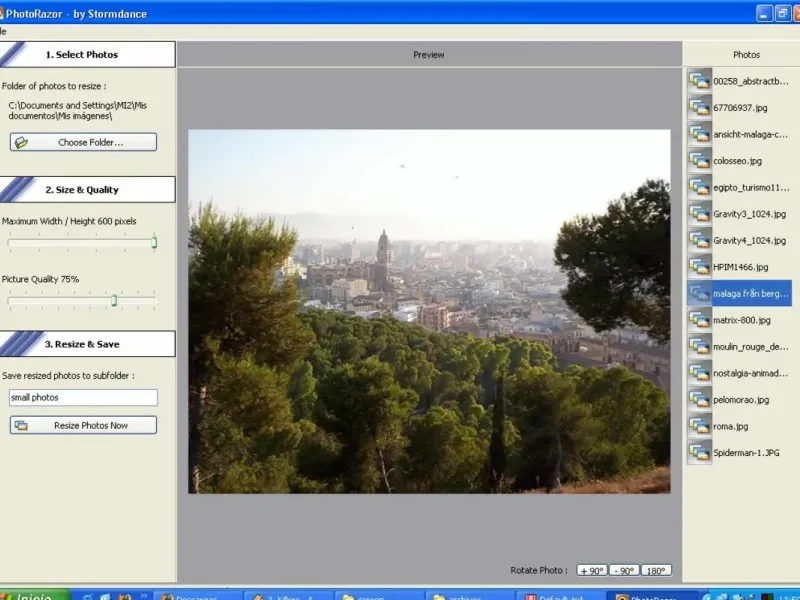The width and height of the screenshot is (800, 600).
Task: Rotate the photo by -90°
Action: [x=624, y=570]
